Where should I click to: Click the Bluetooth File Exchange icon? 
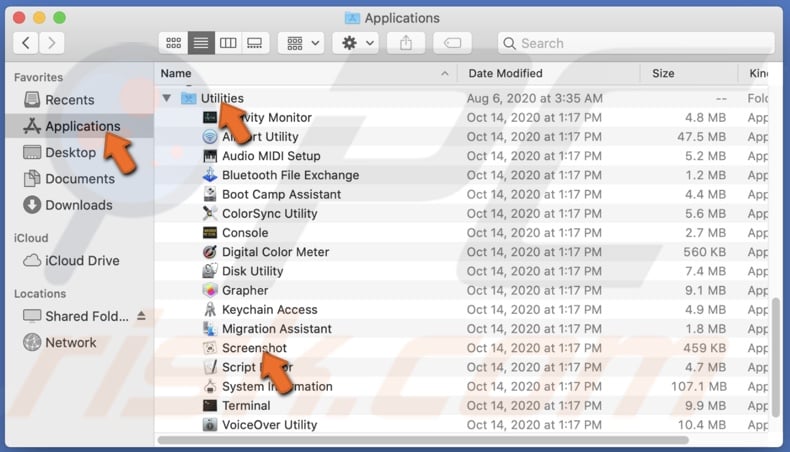point(210,175)
